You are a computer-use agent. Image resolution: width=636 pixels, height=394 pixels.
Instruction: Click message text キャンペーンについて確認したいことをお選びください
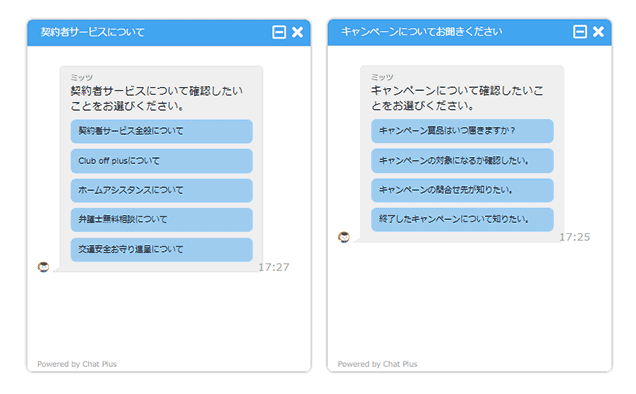(x=457, y=98)
